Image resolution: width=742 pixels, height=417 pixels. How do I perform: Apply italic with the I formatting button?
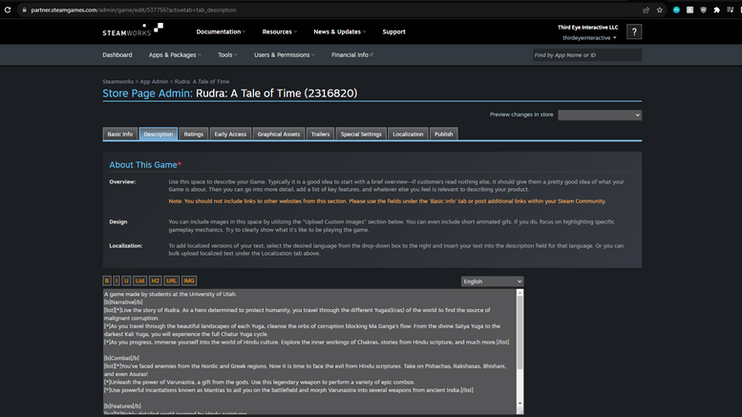coord(116,281)
